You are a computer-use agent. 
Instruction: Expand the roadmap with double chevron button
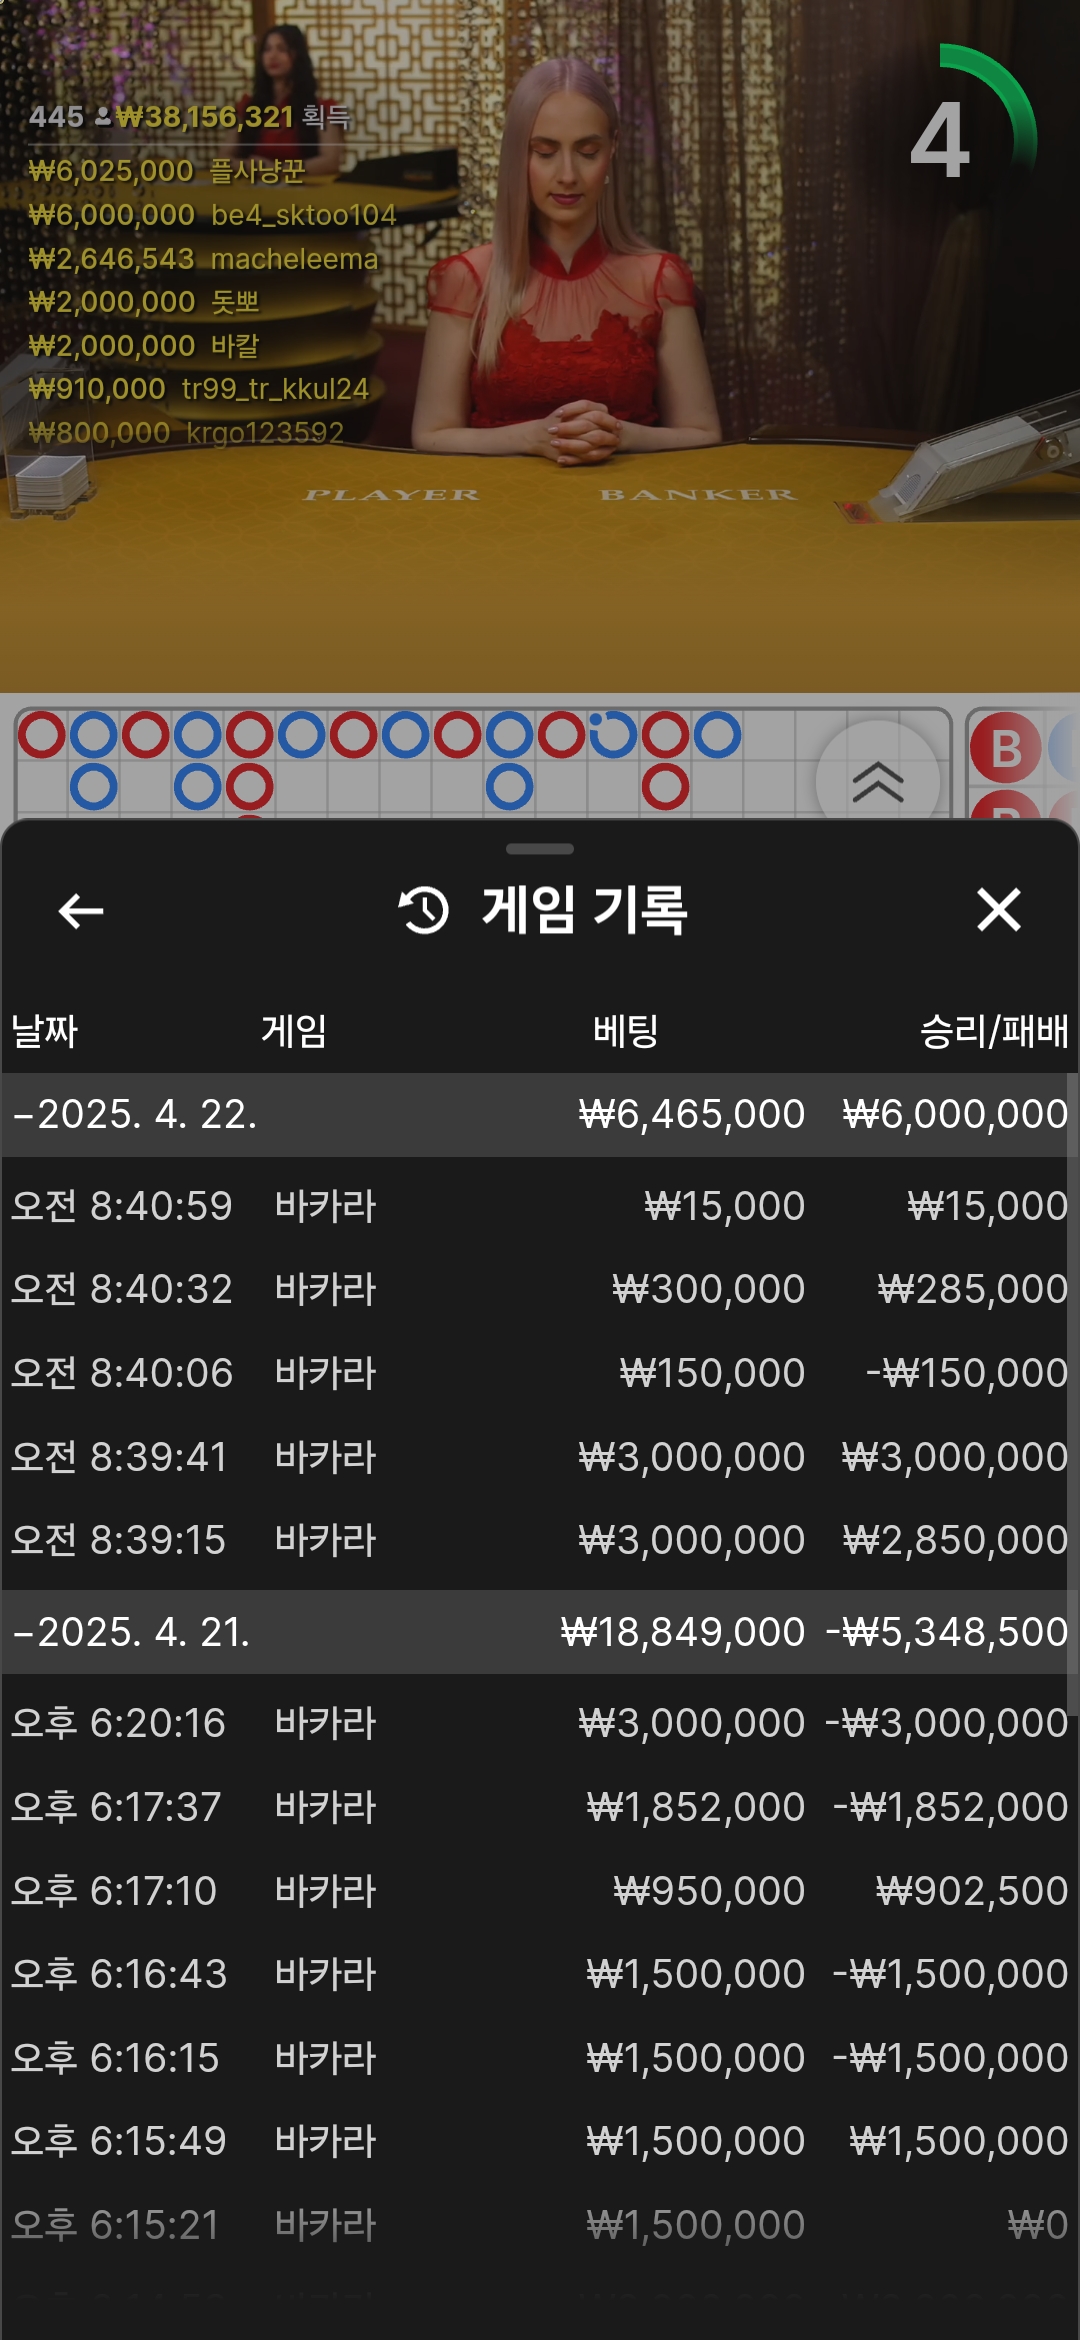[x=877, y=781]
